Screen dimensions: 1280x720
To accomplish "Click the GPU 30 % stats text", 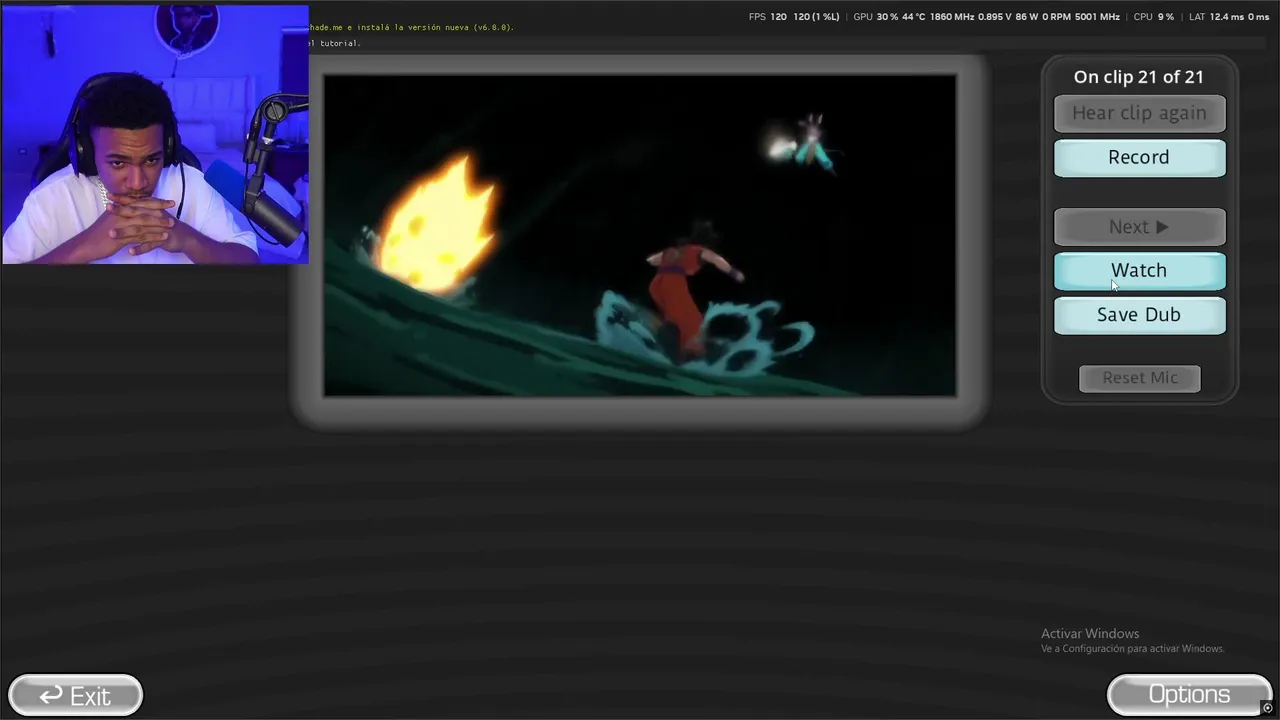I will coord(986,17).
